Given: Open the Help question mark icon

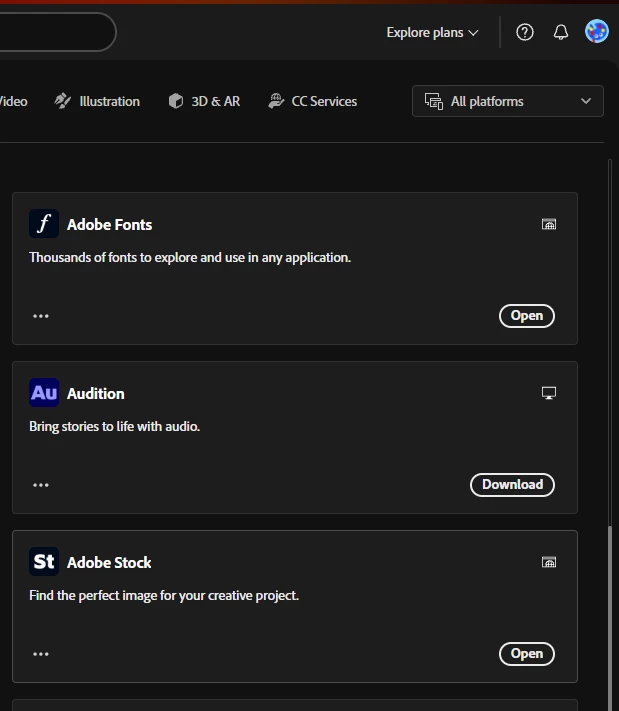Looking at the screenshot, I should [525, 32].
